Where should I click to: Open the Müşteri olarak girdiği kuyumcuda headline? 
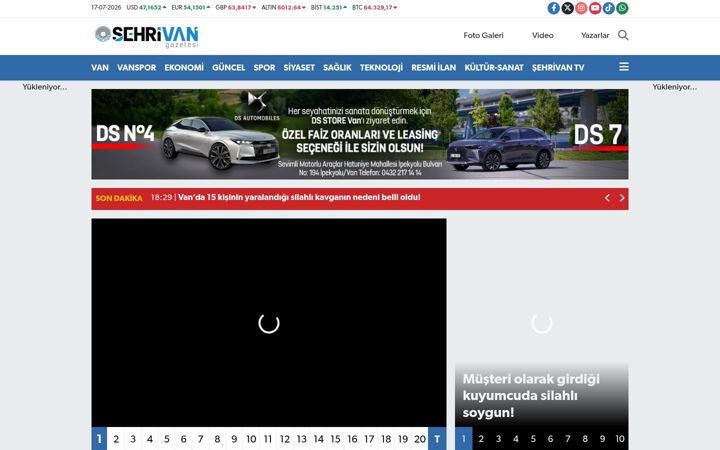(531, 395)
